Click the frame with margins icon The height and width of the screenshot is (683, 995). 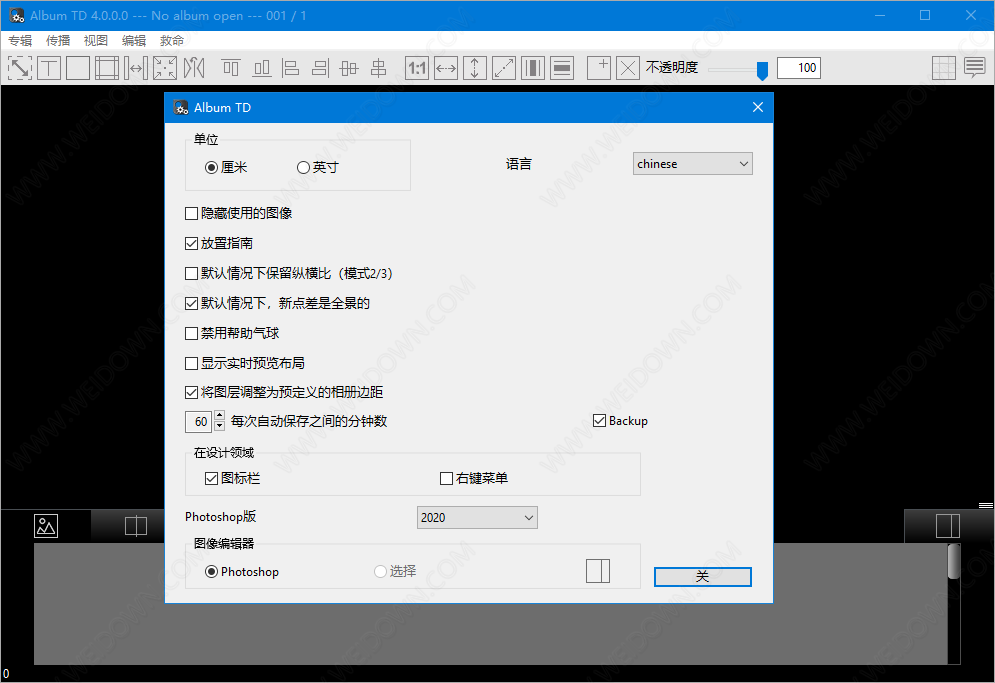[107, 68]
